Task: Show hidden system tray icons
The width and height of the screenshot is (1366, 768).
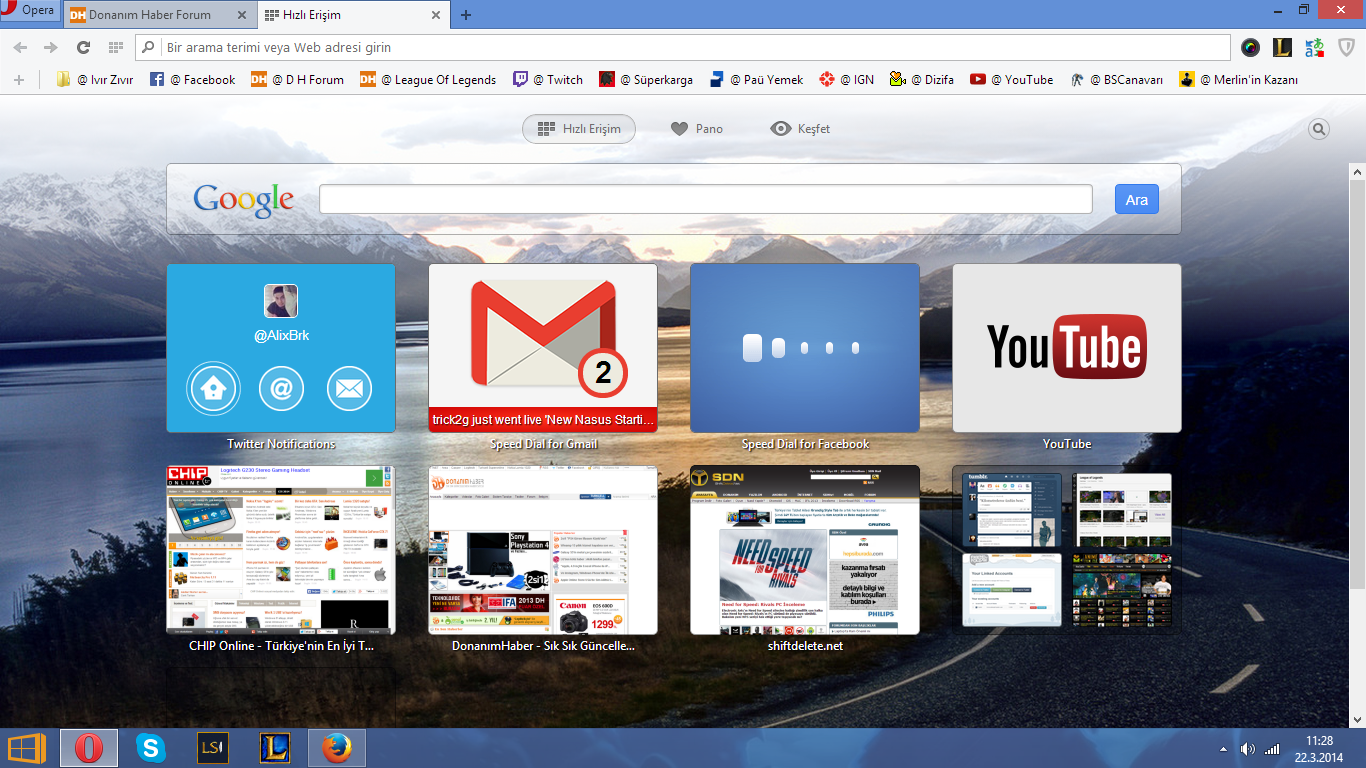Action: tap(1223, 749)
